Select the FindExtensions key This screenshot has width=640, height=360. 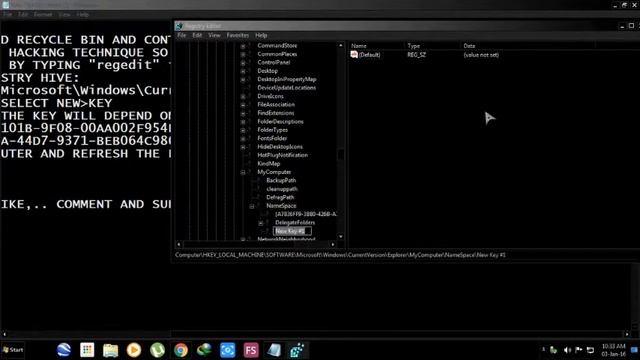pos(276,113)
